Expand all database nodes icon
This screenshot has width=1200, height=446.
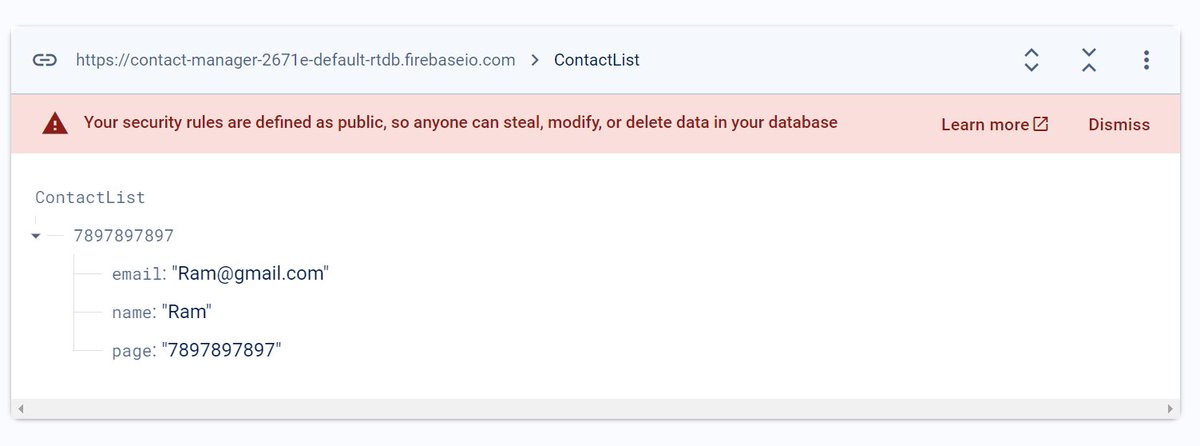(x=1032, y=60)
